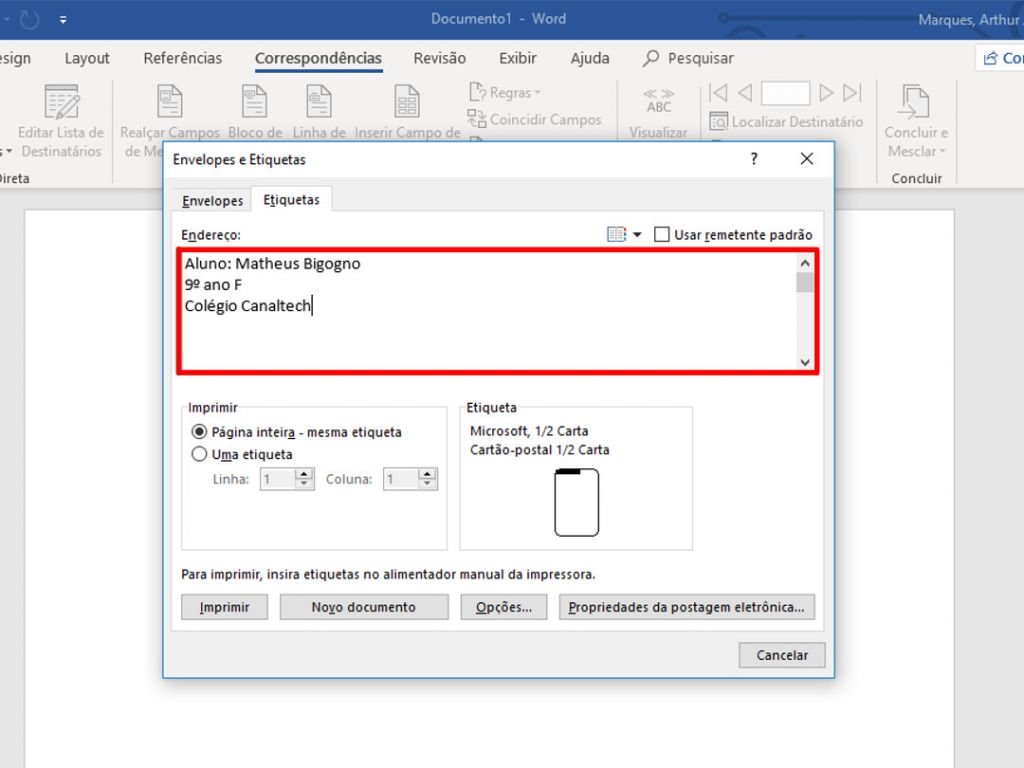1024x768 pixels.
Task: Click Visualizar Resultados ABC icon
Action: tap(658, 101)
